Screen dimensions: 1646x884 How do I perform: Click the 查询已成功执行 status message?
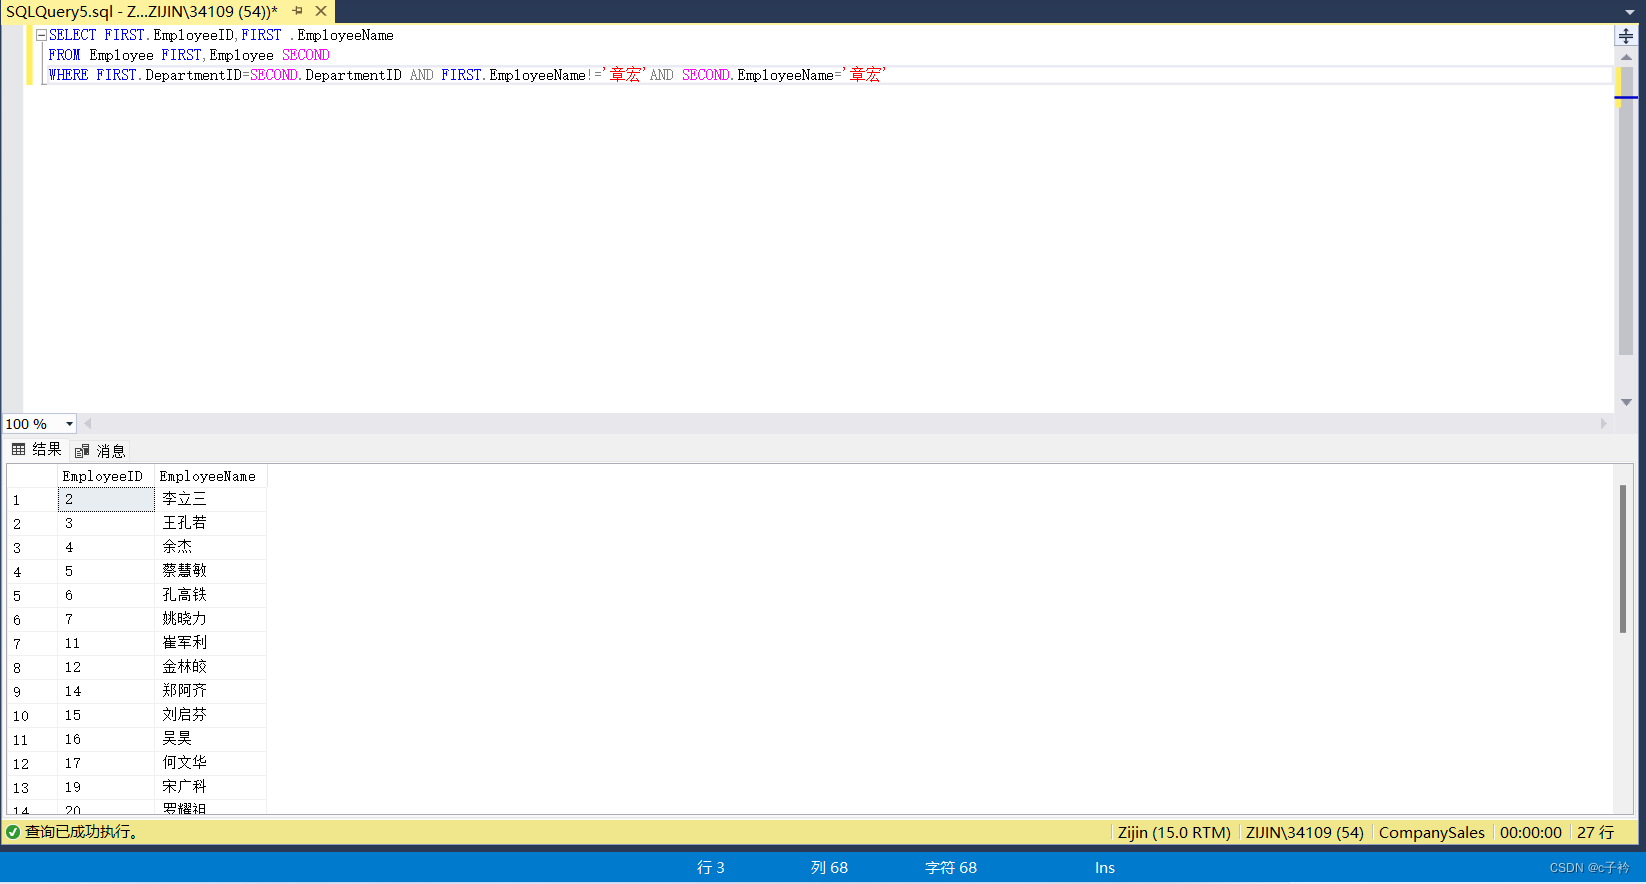[81, 832]
